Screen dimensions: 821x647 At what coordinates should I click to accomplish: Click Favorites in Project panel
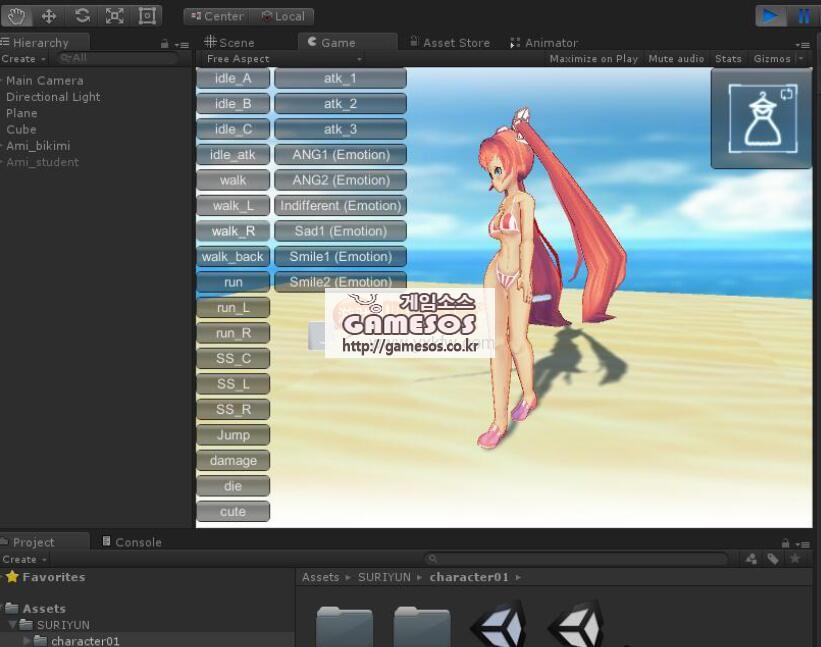pyautogui.click(x=54, y=577)
